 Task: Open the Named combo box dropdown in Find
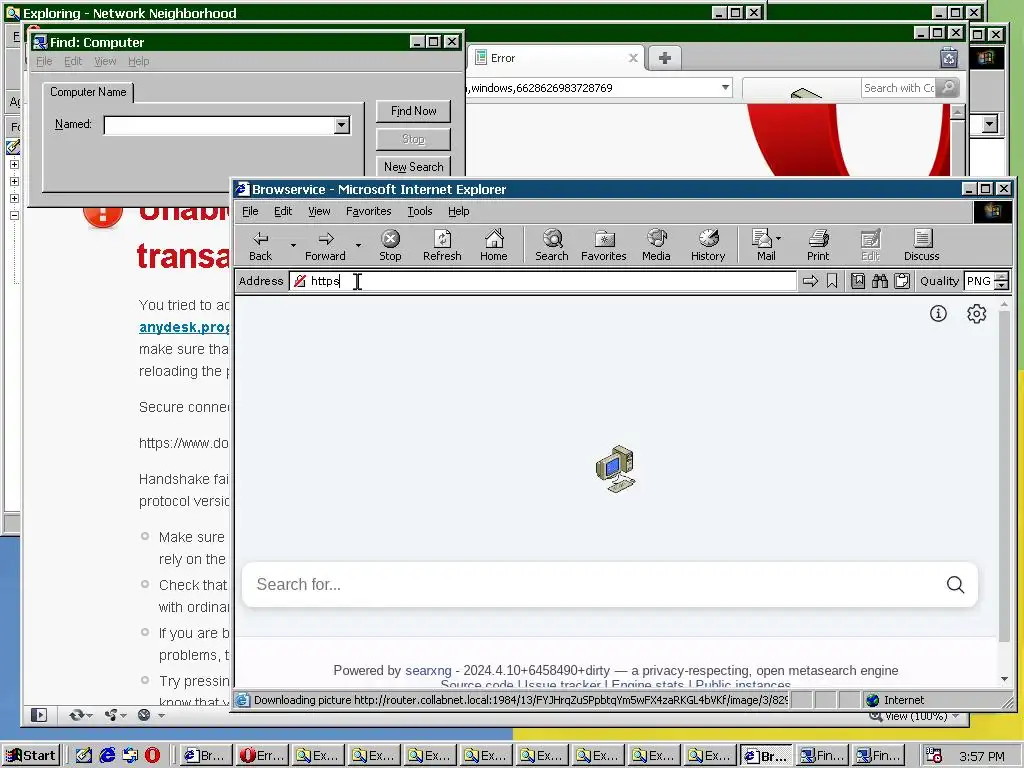(x=342, y=125)
